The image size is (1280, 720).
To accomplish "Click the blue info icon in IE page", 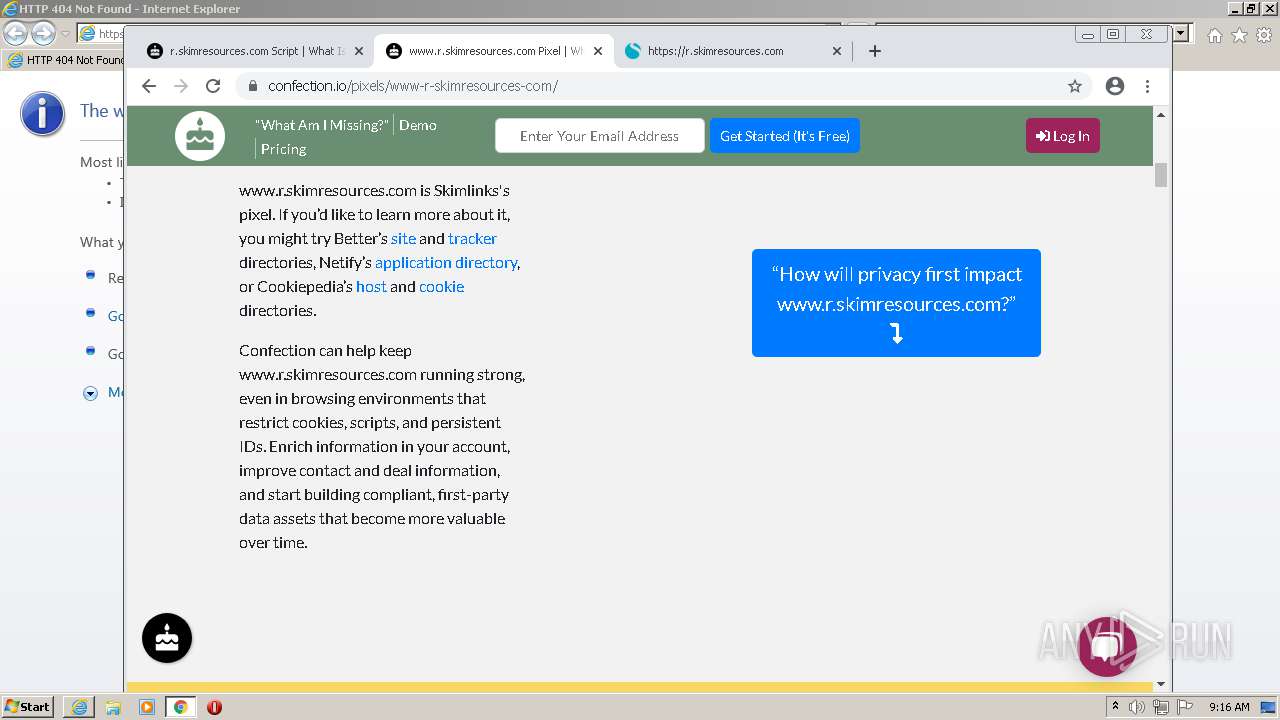I will [42, 114].
